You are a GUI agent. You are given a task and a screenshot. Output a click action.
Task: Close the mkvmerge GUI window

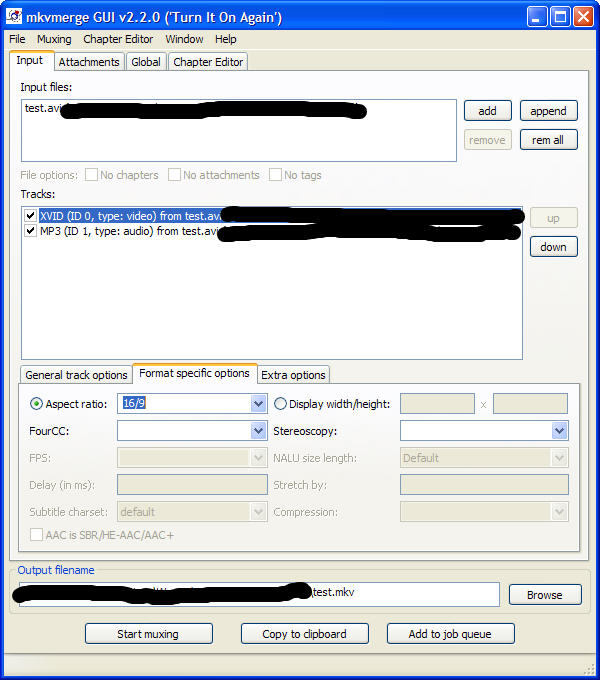(x=584, y=17)
